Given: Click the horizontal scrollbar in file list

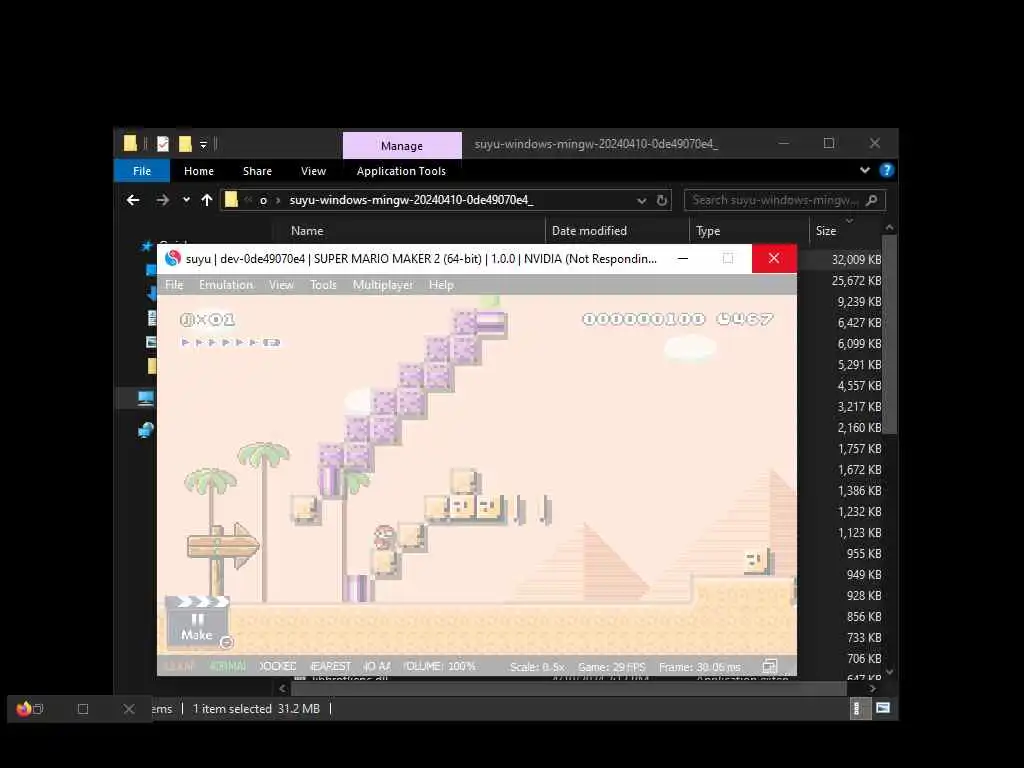Looking at the screenshot, I should [x=568, y=688].
